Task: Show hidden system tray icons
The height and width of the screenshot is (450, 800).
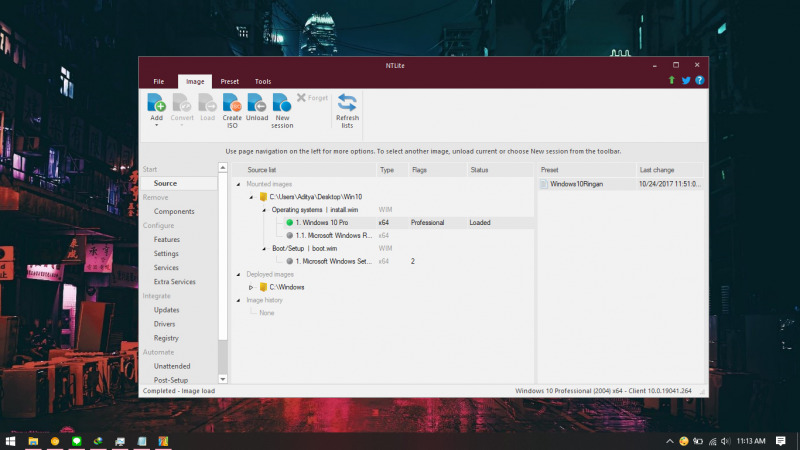Action: [669, 441]
